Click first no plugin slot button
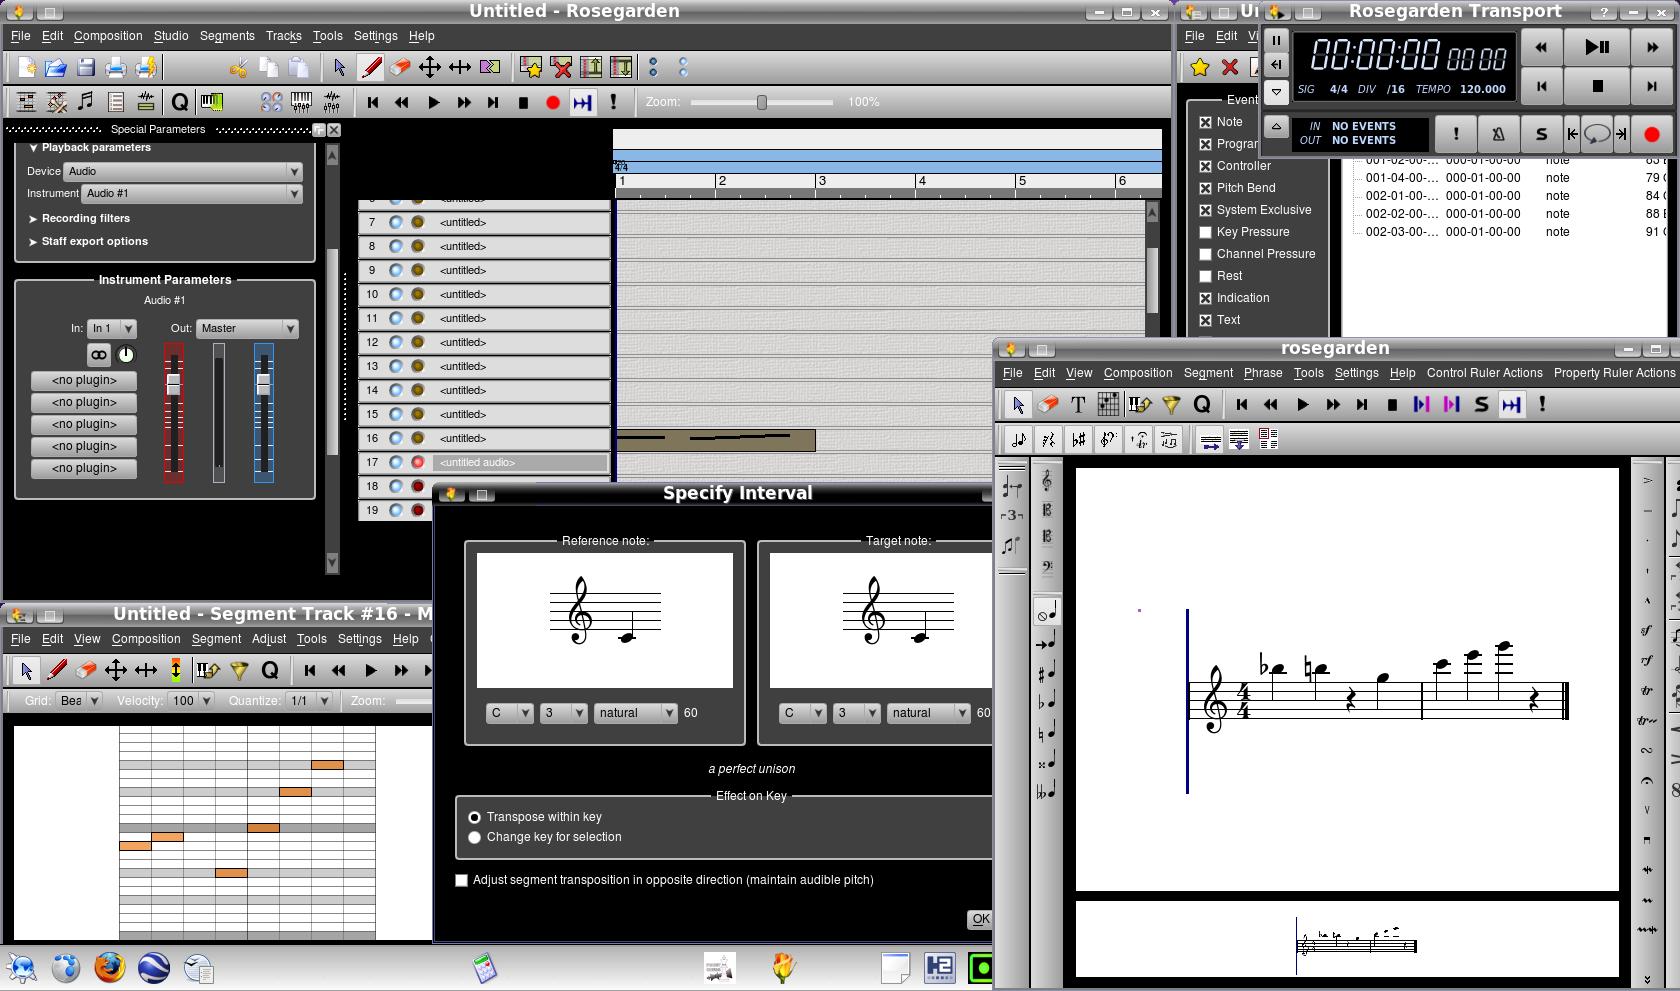1680x991 pixels. (84, 380)
